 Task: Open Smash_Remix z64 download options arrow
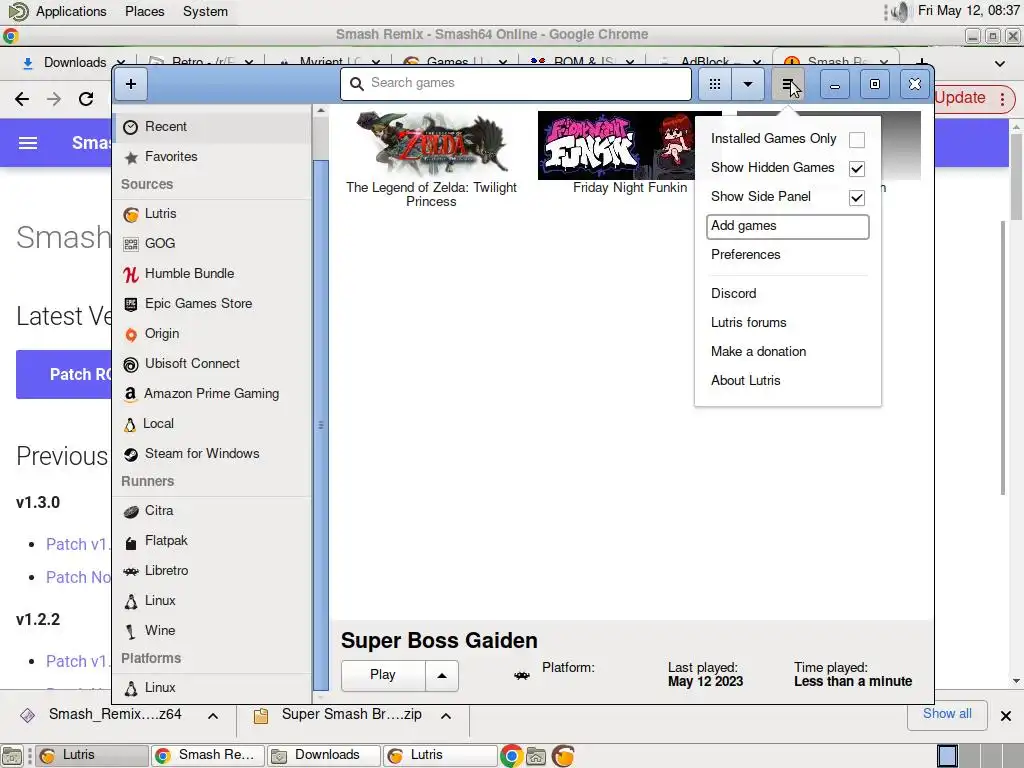coord(213,716)
